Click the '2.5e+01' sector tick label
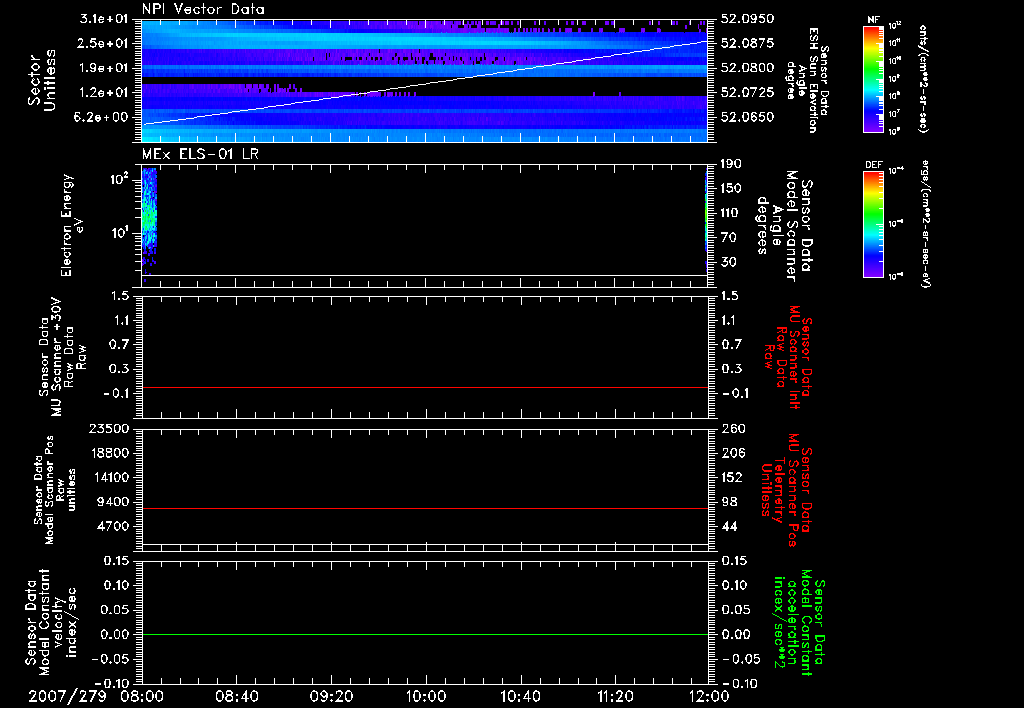Viewport: 1024px width, 708px height. click(x=104, y=43)
